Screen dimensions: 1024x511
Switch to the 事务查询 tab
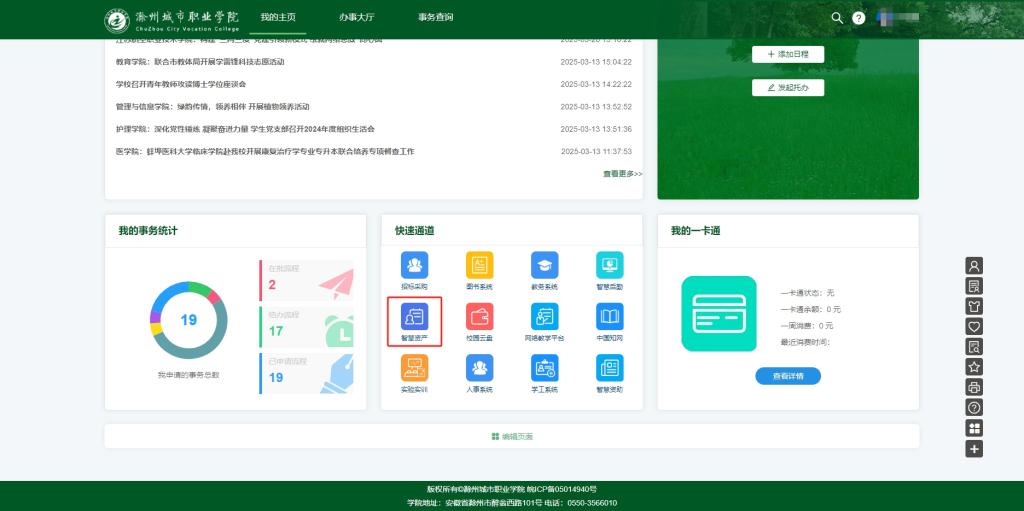click(435, 17)
